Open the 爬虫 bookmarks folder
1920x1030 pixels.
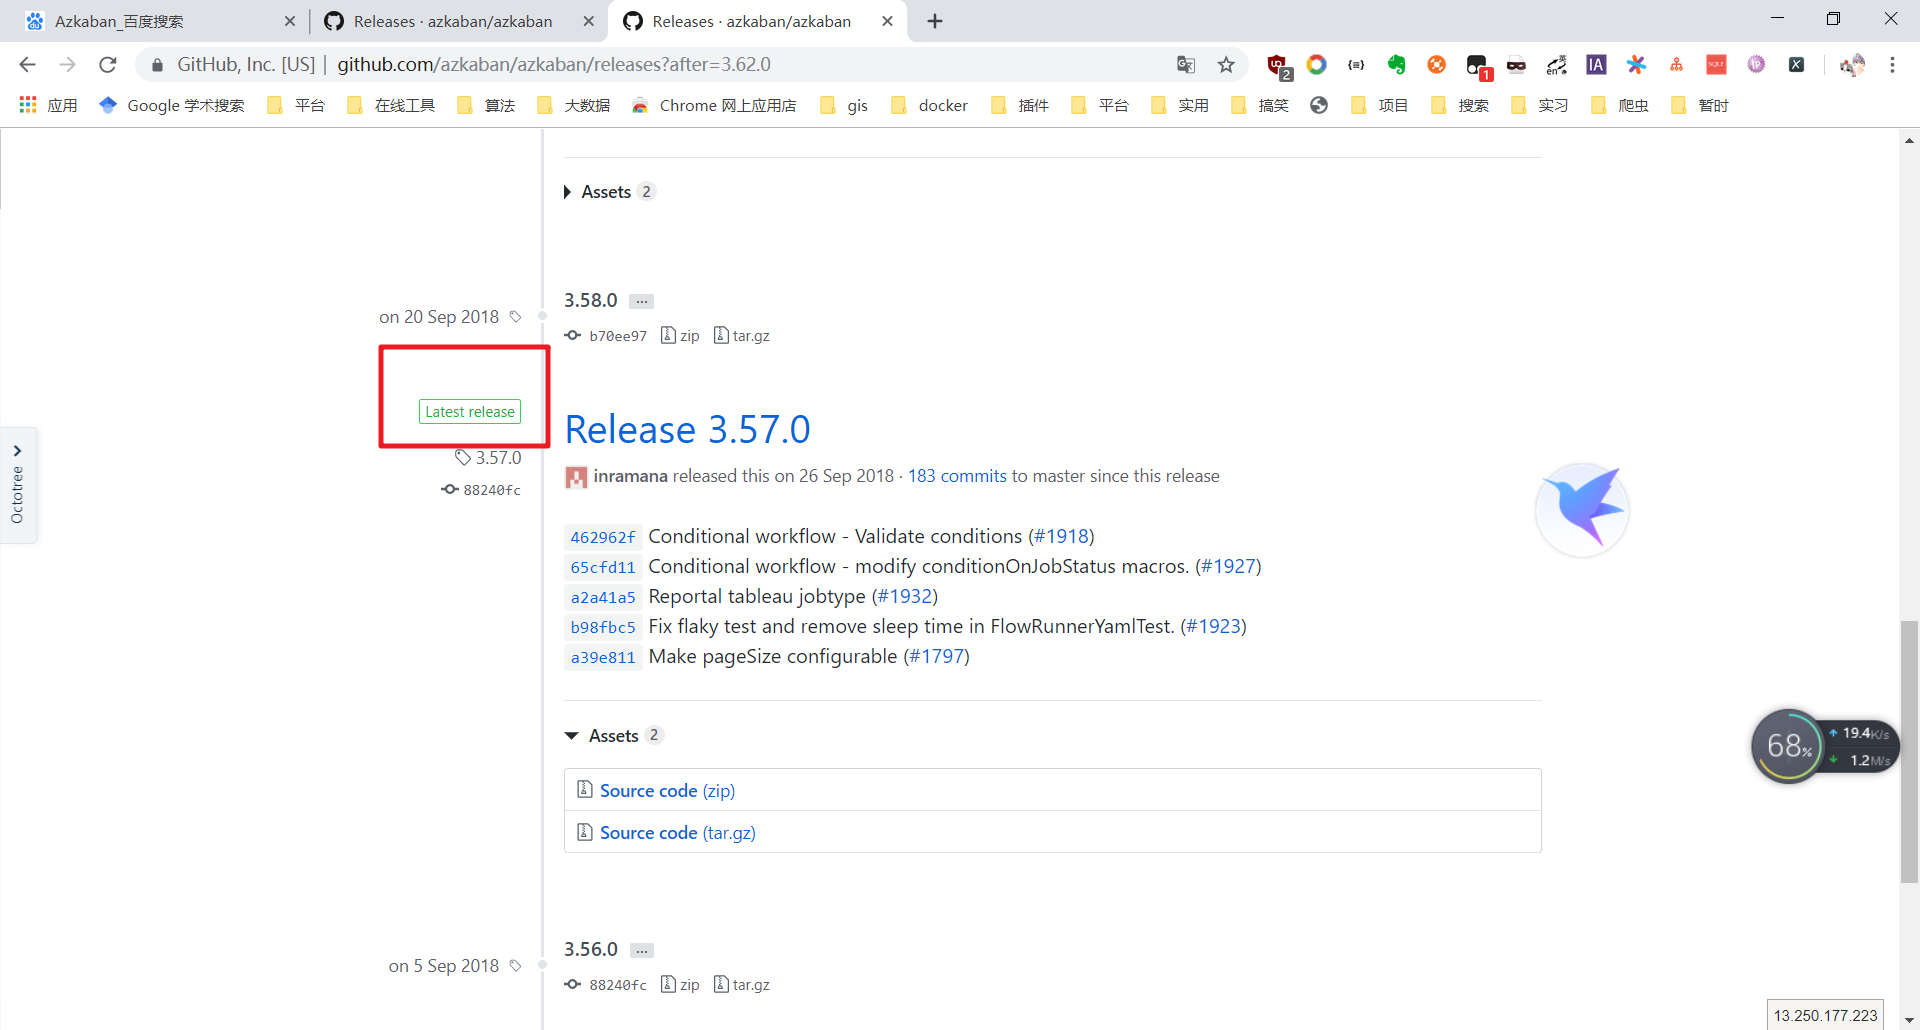[1619, 105]
